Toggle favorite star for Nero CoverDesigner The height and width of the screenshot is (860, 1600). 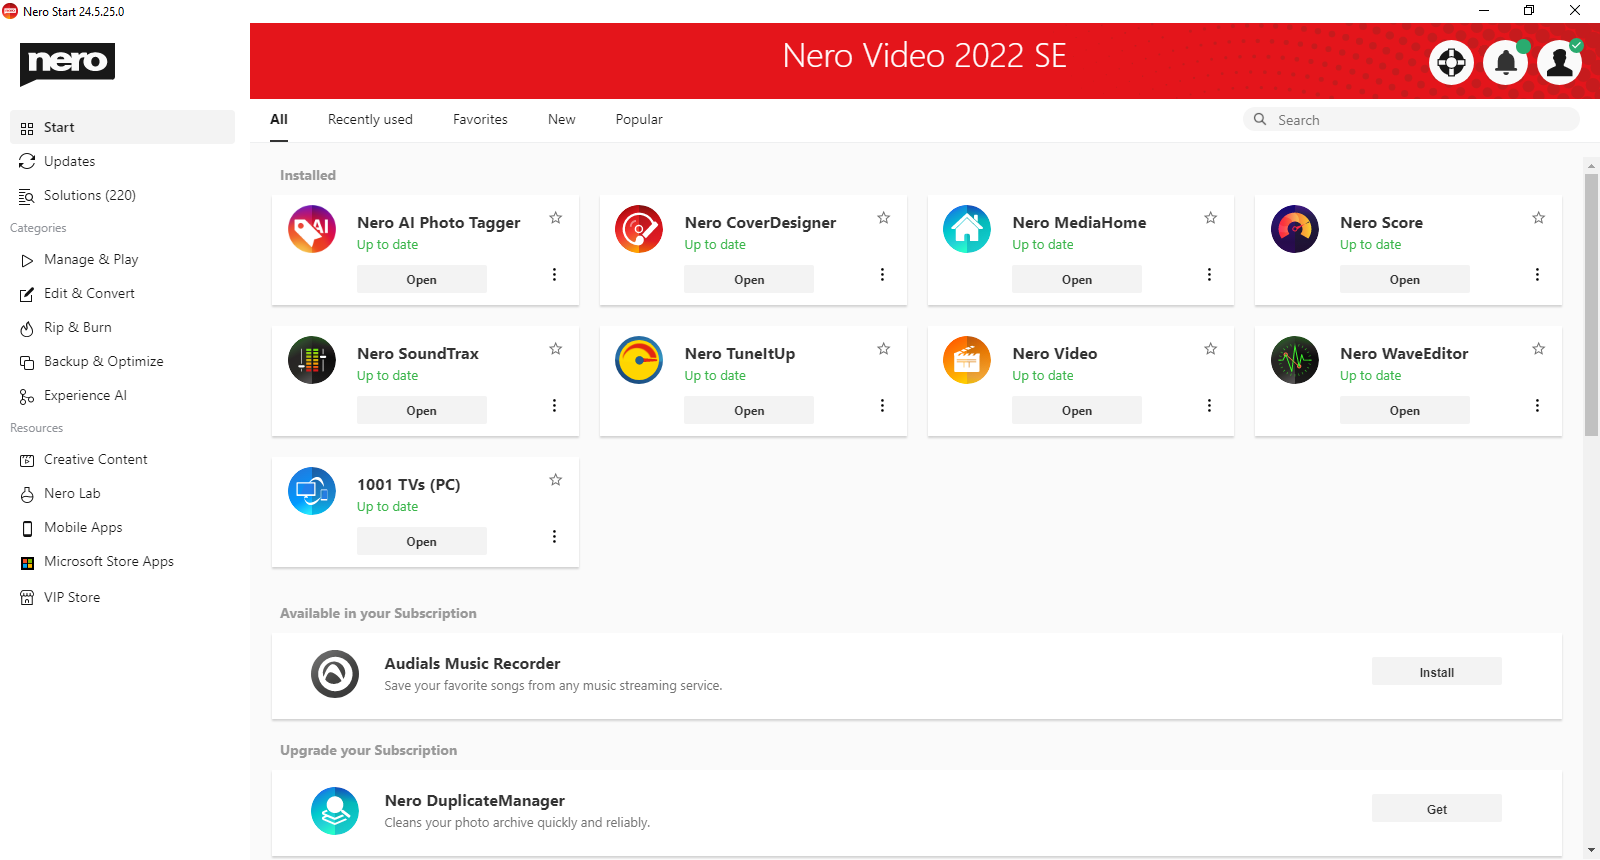[883, 218]
